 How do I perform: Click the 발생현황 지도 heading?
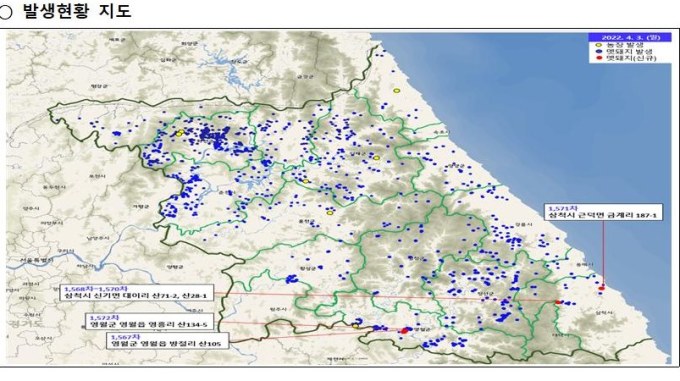(x=77, y=10)
